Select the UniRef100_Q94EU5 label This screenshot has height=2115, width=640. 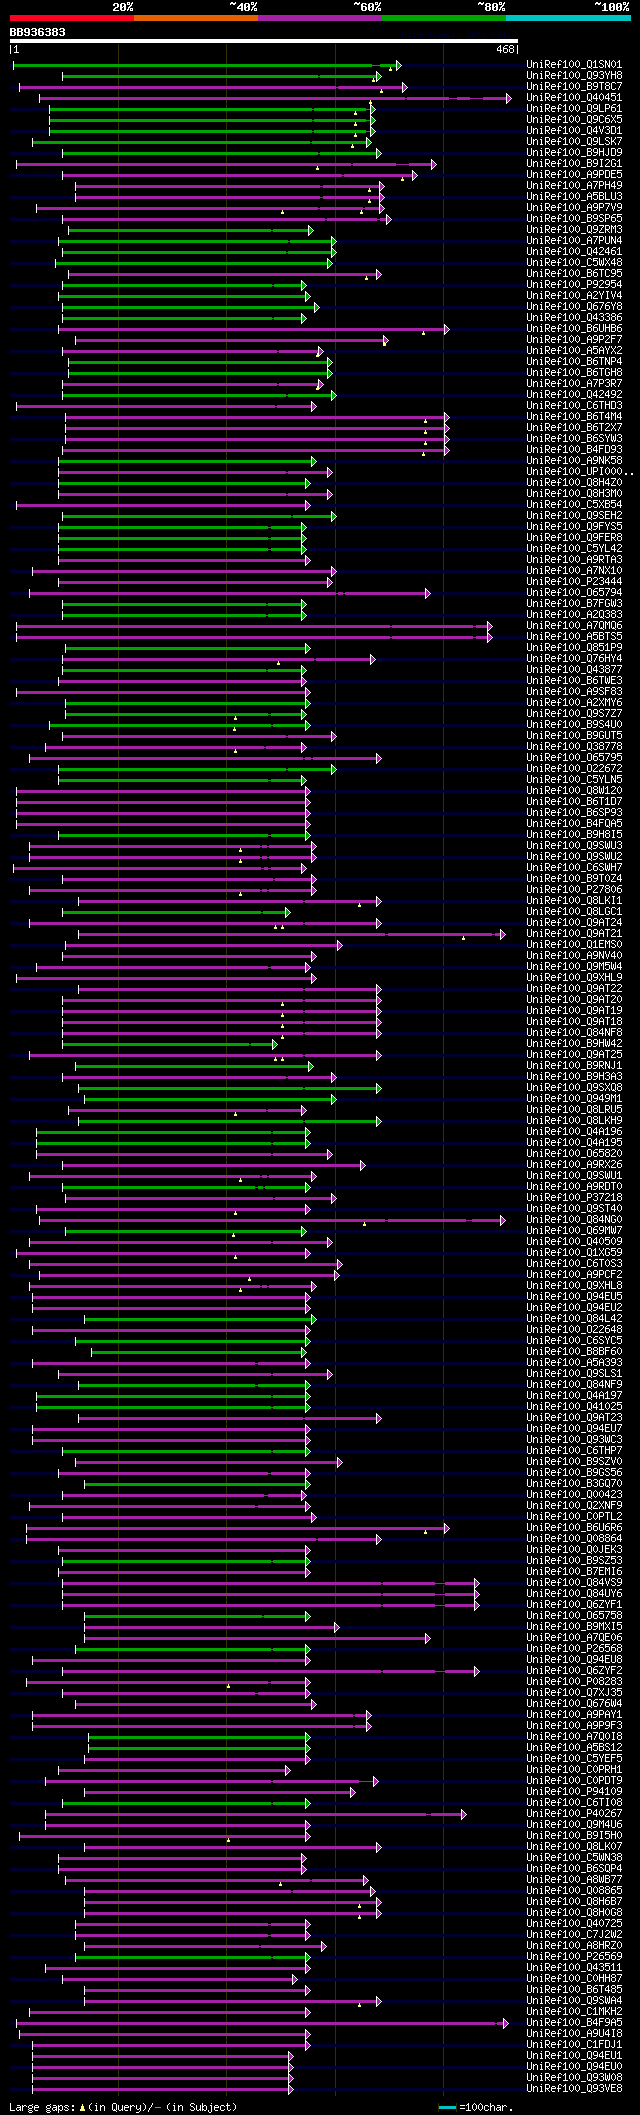[x=574, y=1297]
